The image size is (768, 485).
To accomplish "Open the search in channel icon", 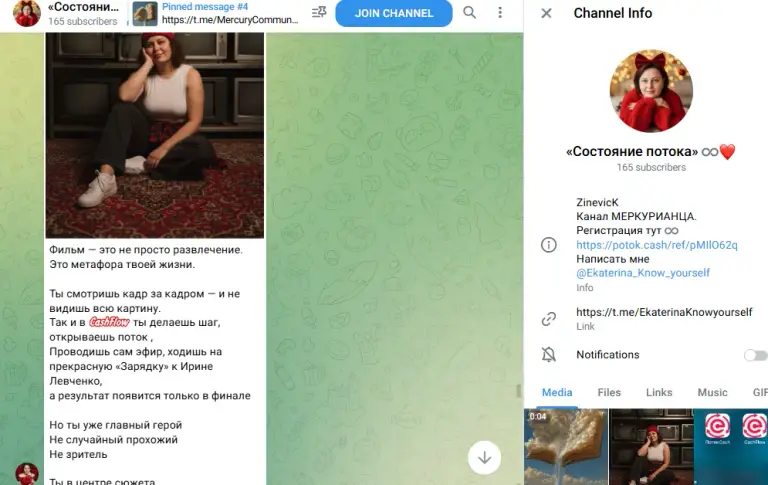I will [469, 13].
